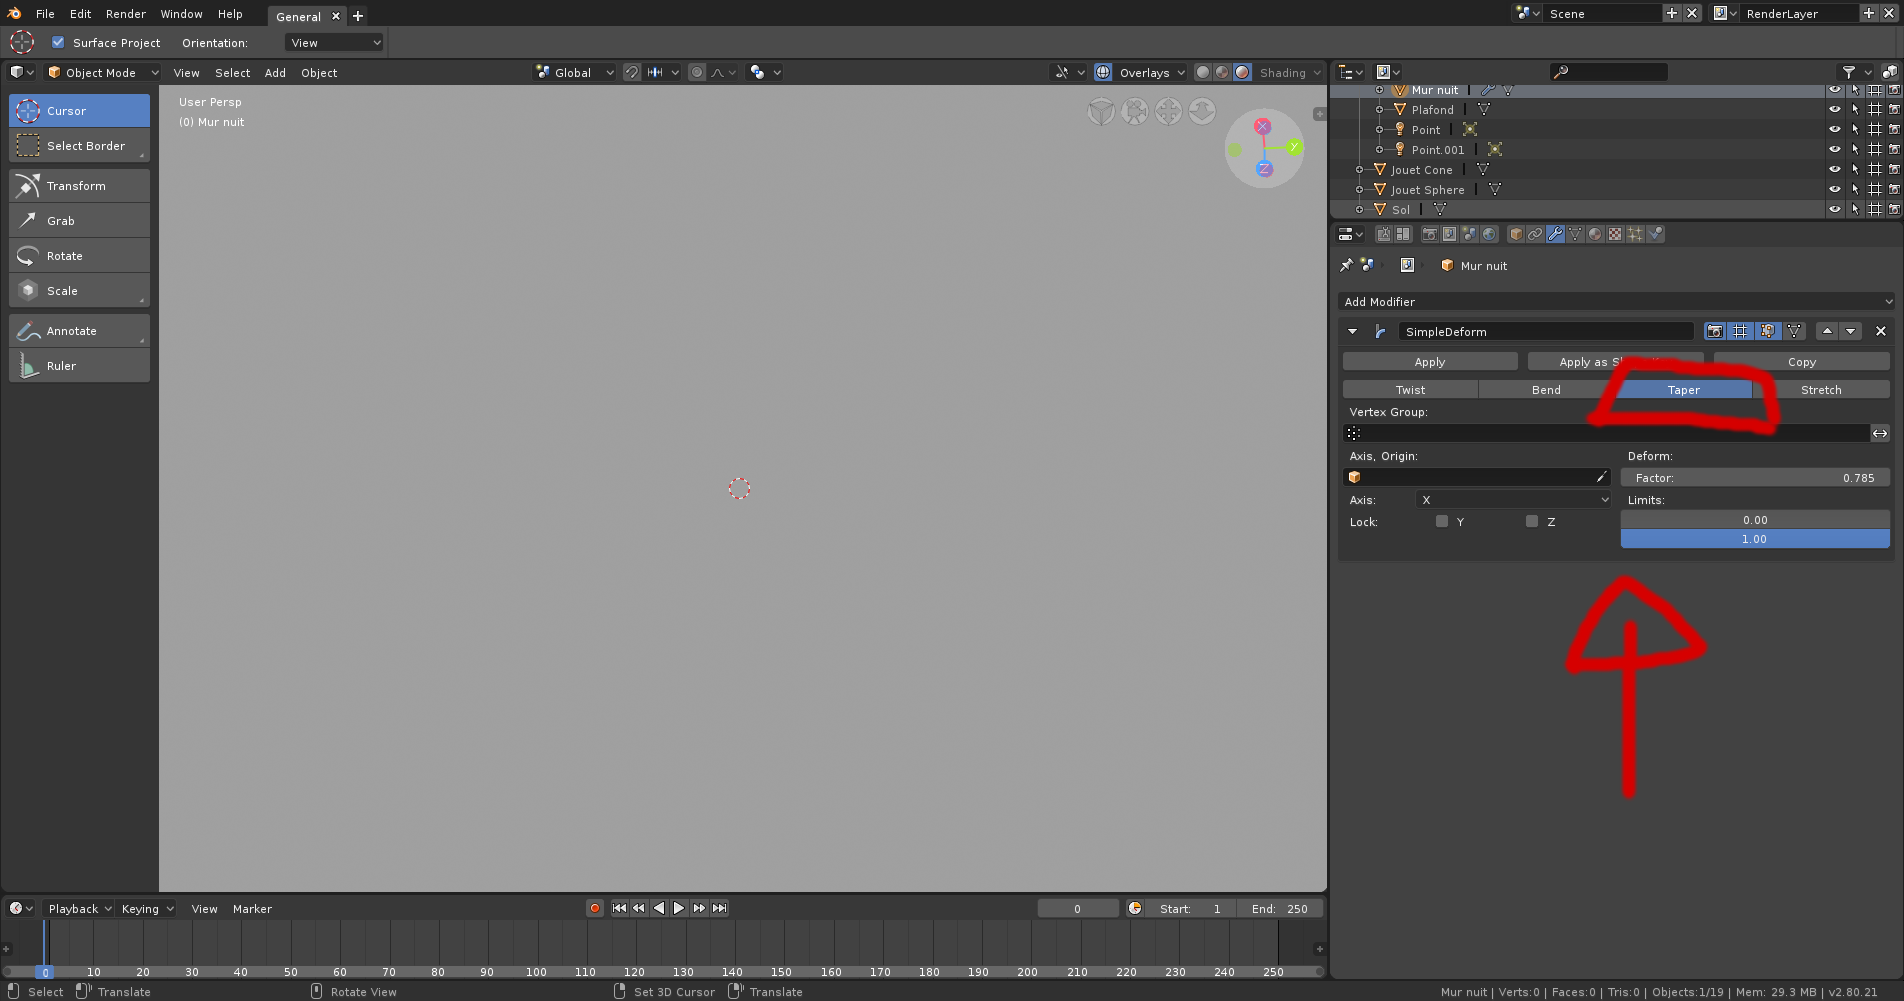Open the Global transform orientation dropdown
The image size is (1904, 1001).
tap(574, 72)
